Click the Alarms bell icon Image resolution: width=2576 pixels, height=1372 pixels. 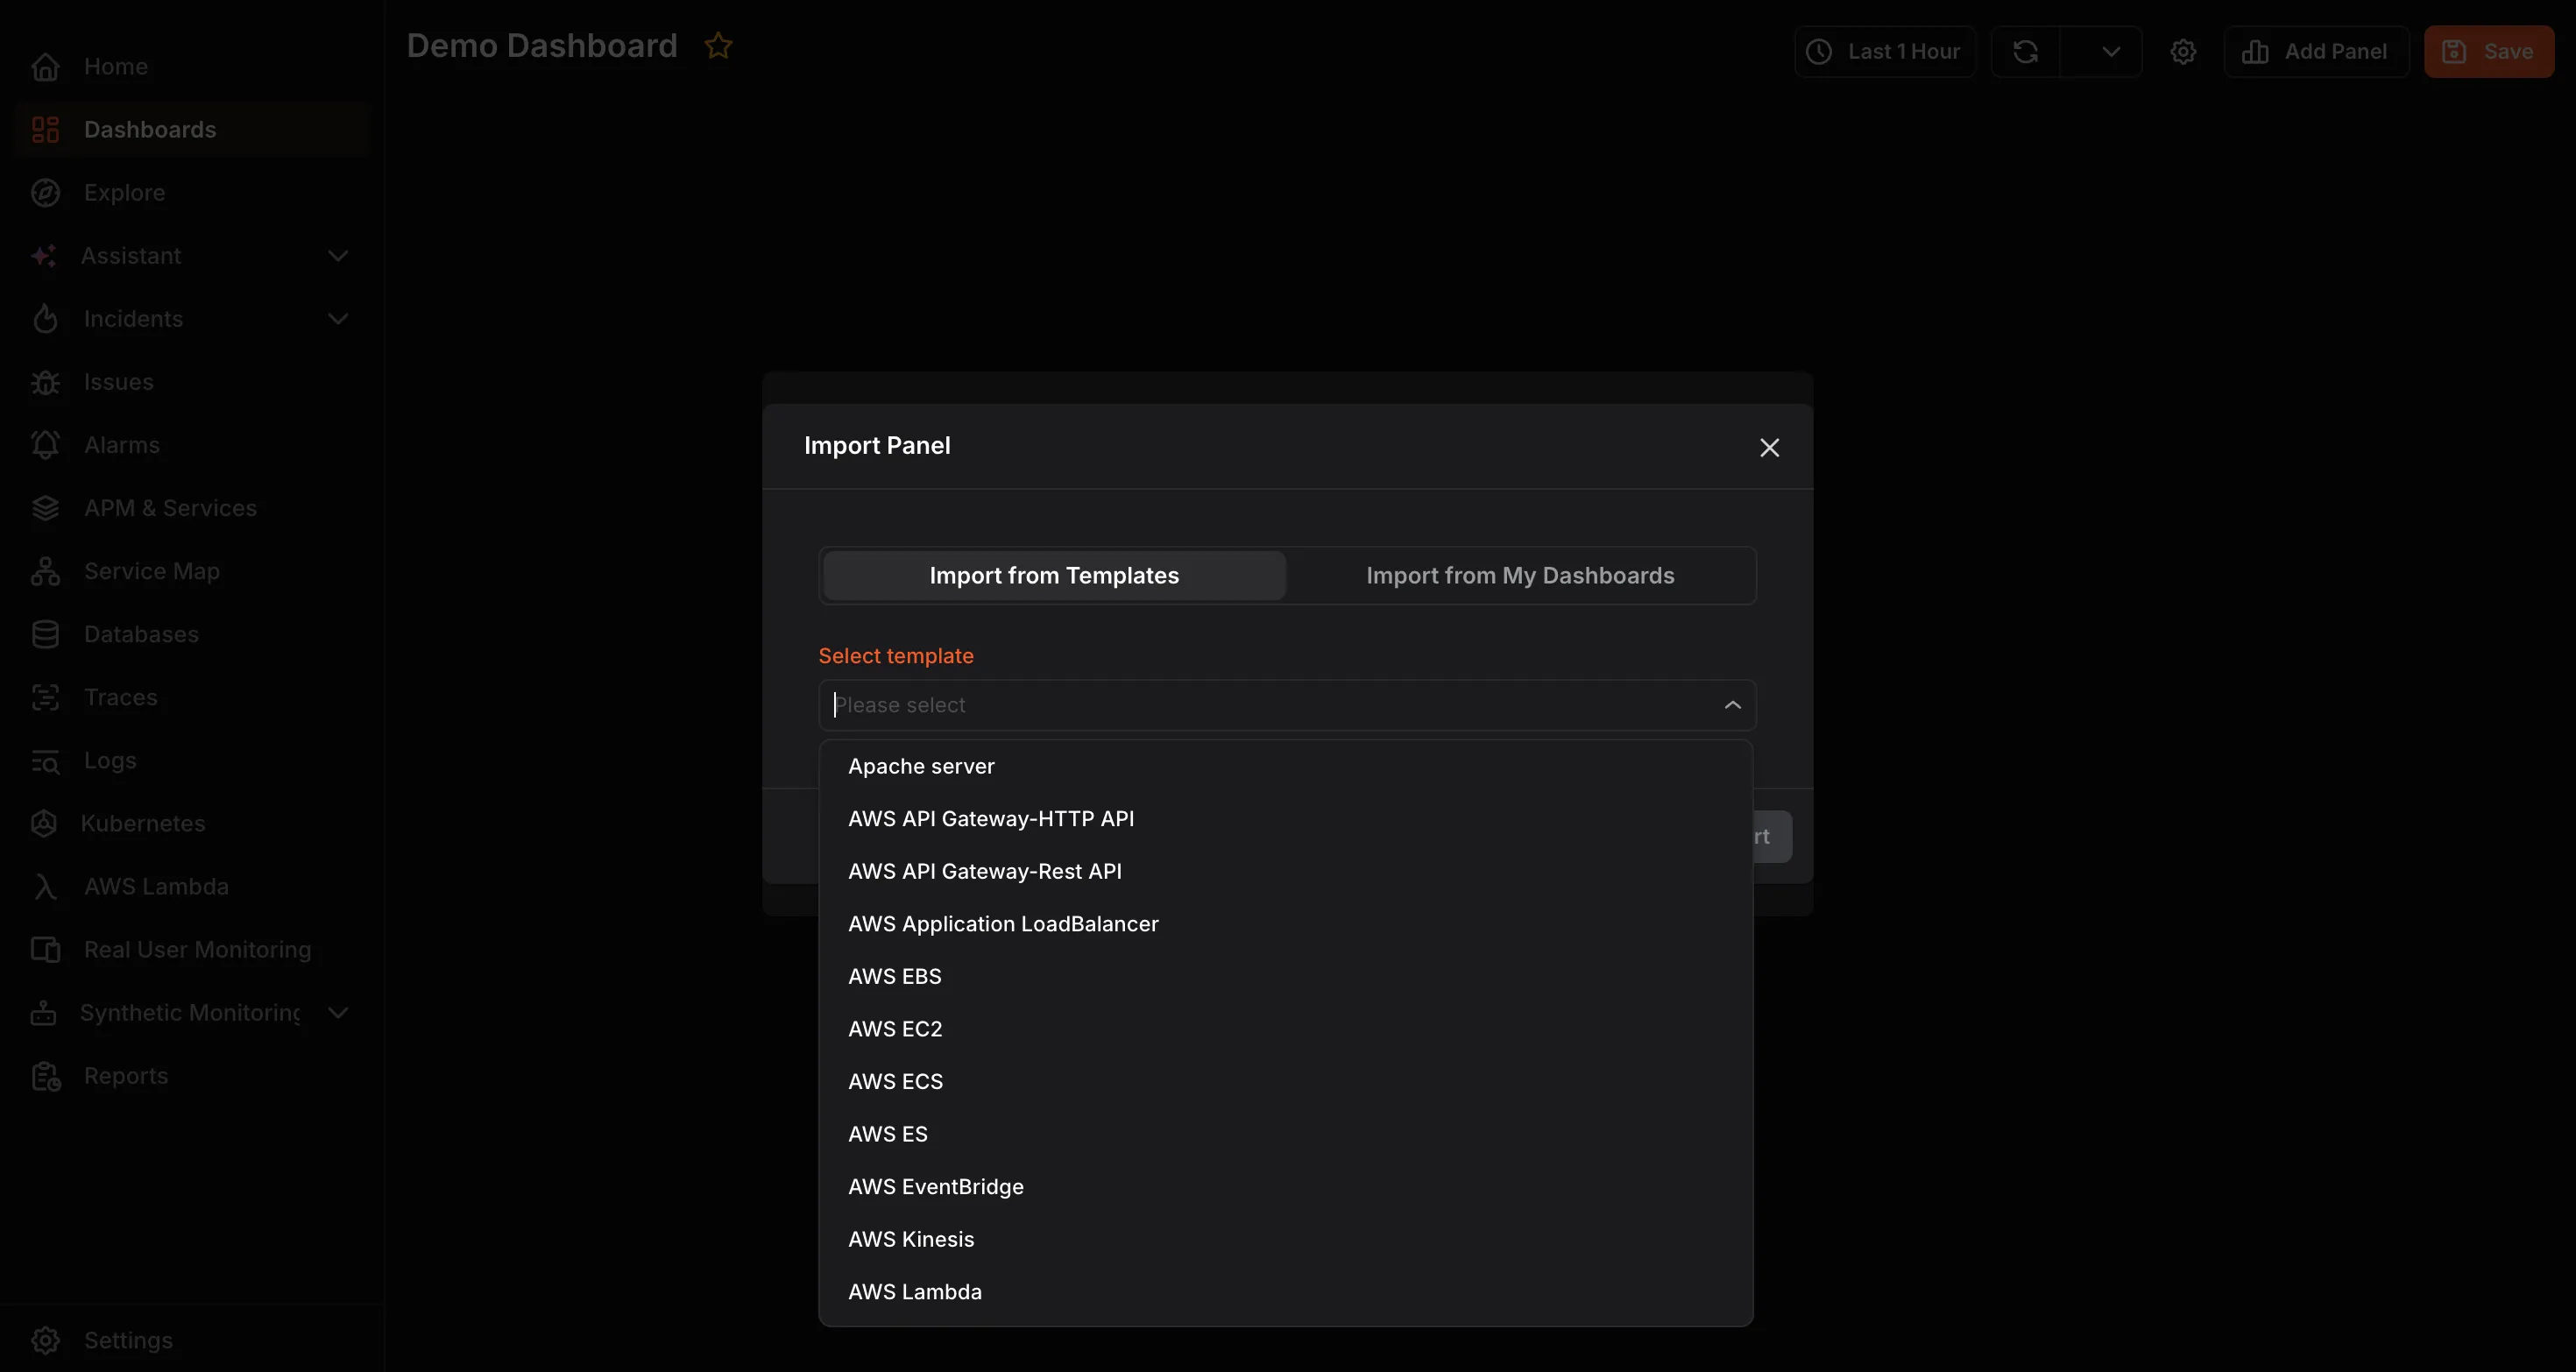[x=45, y=445]
